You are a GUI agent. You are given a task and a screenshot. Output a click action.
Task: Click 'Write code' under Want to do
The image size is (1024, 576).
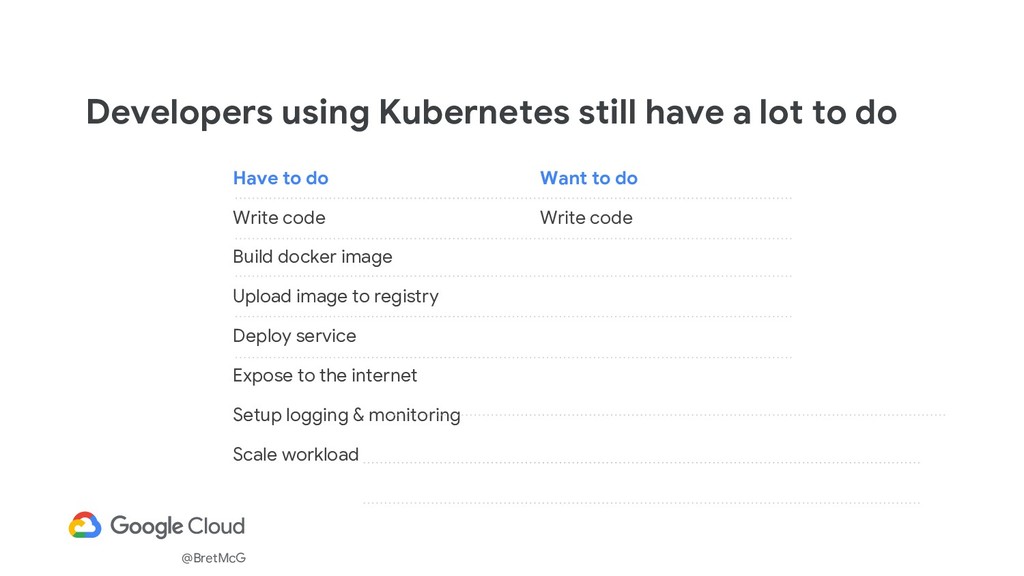tap(586, 217)
